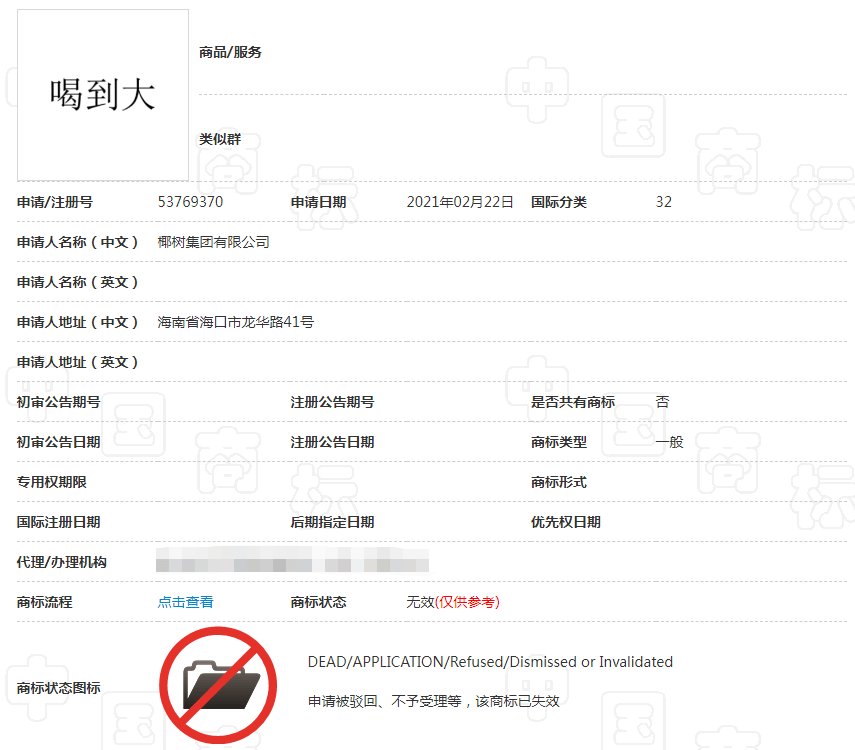This screenshot has height=750, width=855.
Task: Click the 初审公告日期 label
Action: click(x=58, y=442)
